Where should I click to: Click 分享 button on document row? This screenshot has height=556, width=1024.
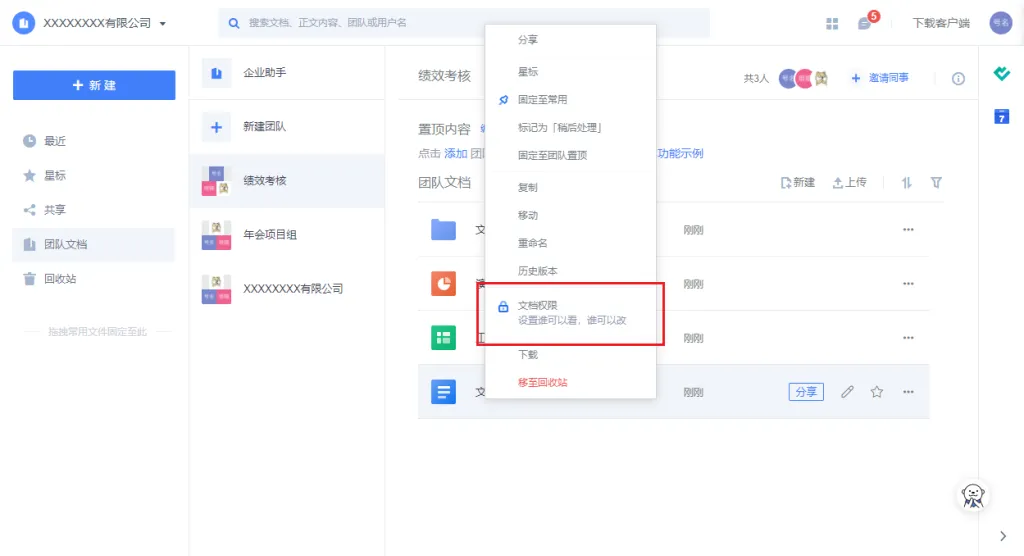pyautogui.click(x=806, y=392)
